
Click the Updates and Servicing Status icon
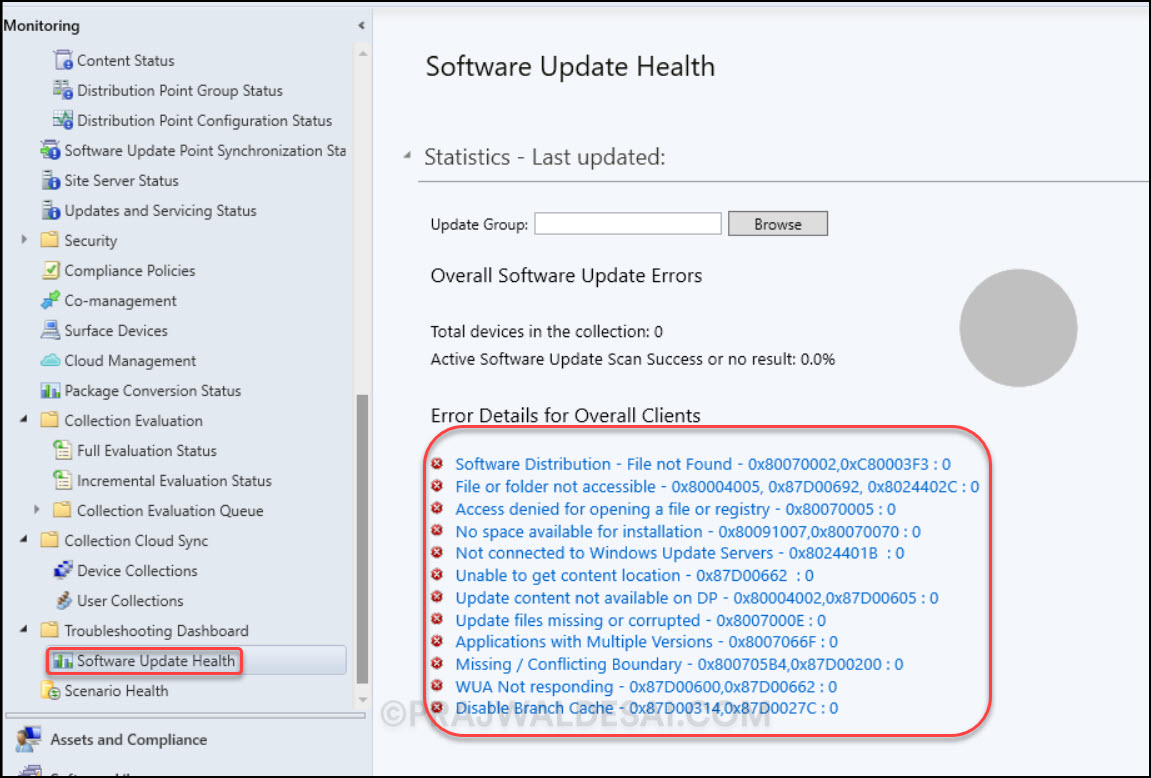tap(50, 211)
